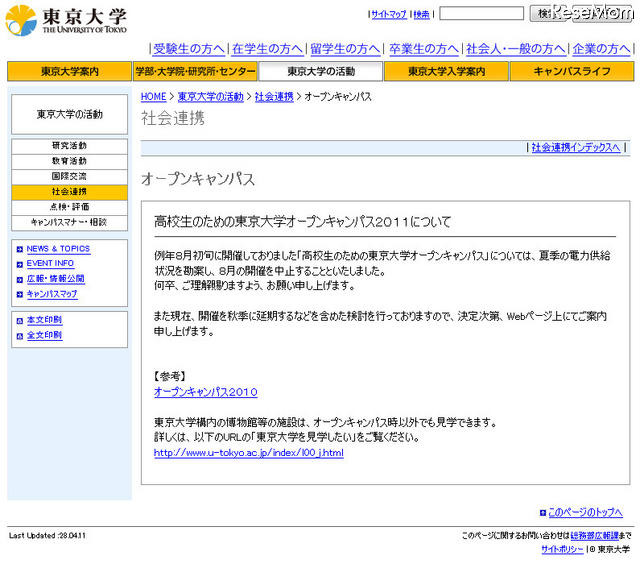Open the 広報・情報公開 link
Screen dimensions: 640x564
point(56,279)
